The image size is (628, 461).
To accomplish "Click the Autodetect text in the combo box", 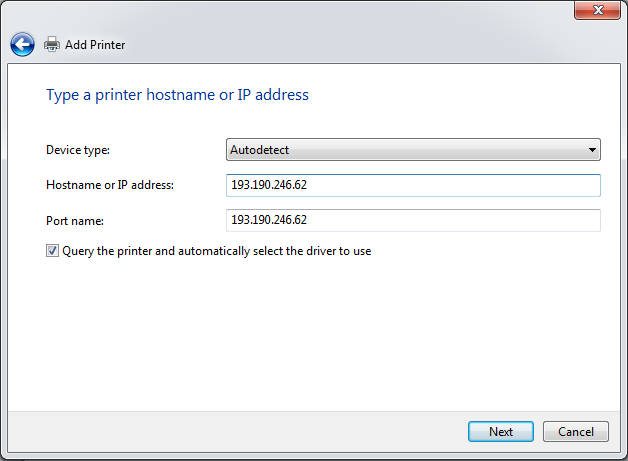I will pyautogui.click(x=259, y=150).
